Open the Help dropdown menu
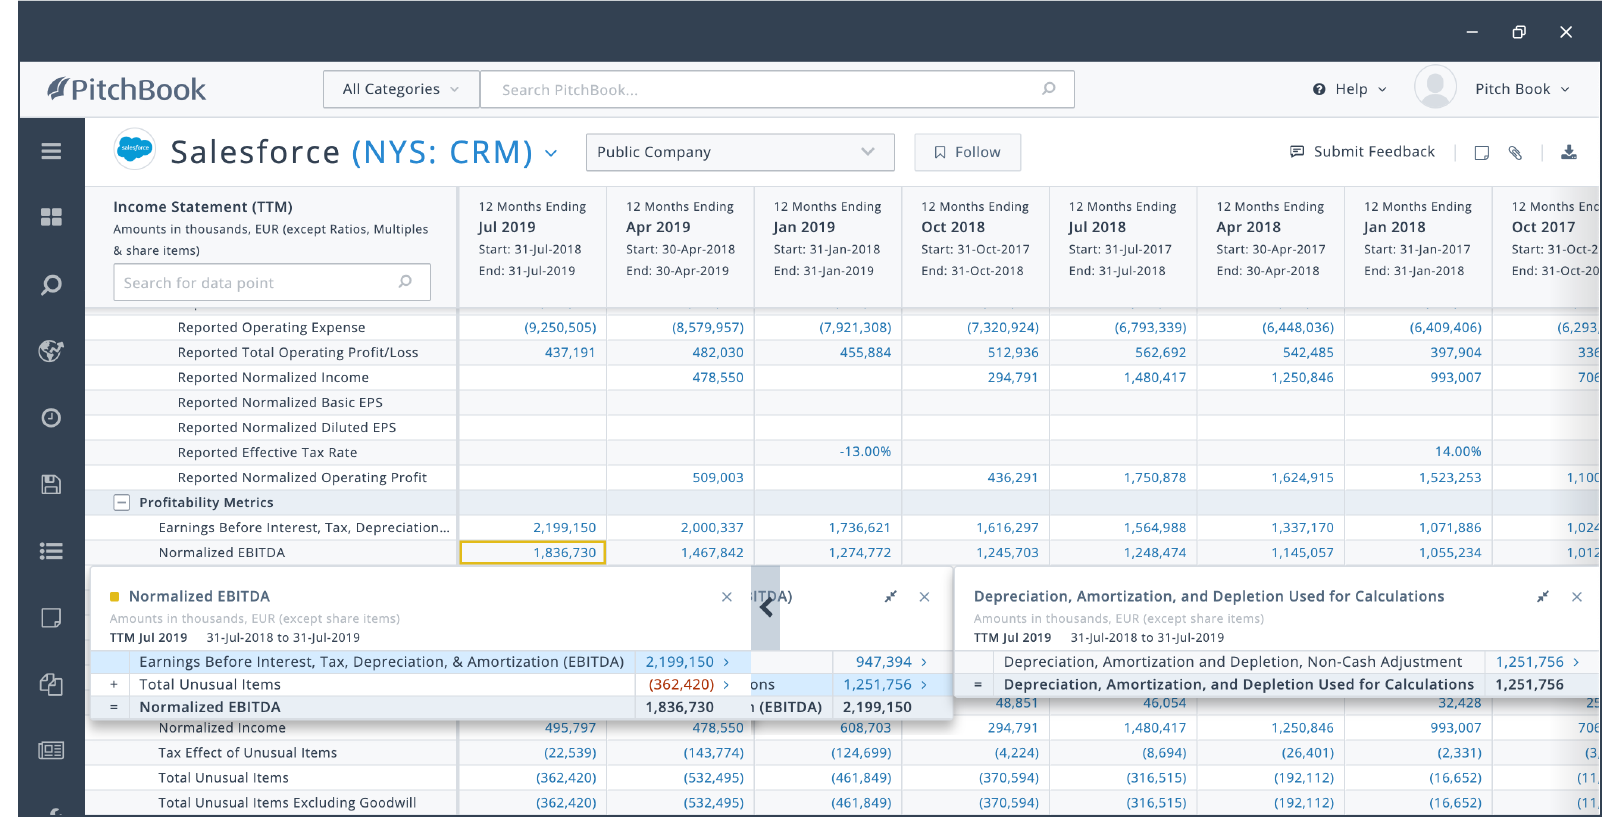The width and height of the screenshot is (1620, 817). pyautogui.click(x=1351, y=89)
